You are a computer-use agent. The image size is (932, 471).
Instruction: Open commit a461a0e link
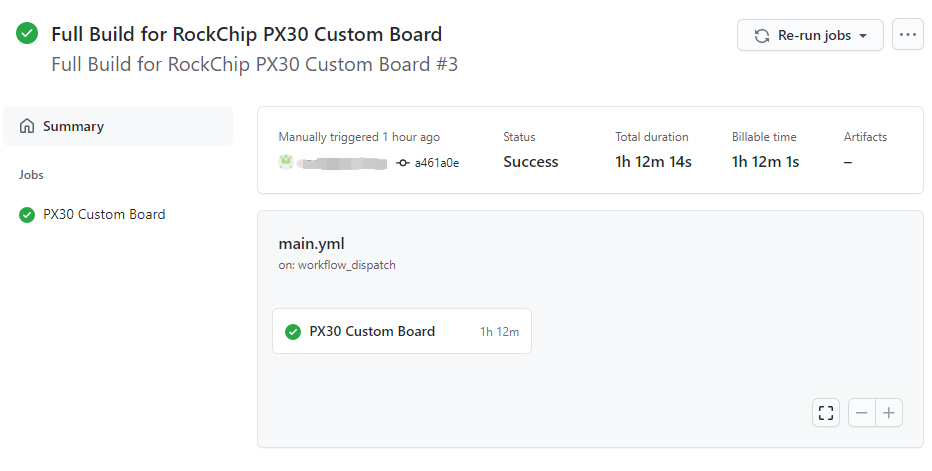coord(437,162)
